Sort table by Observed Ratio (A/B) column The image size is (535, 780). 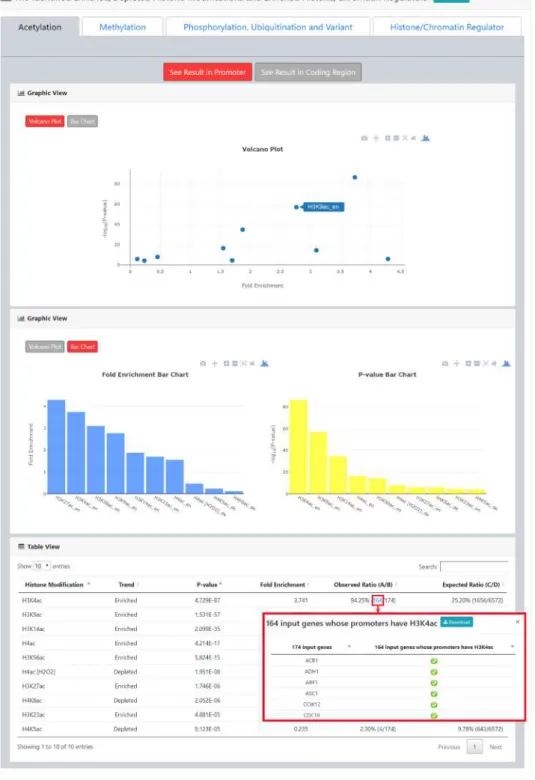click(363, 585)
